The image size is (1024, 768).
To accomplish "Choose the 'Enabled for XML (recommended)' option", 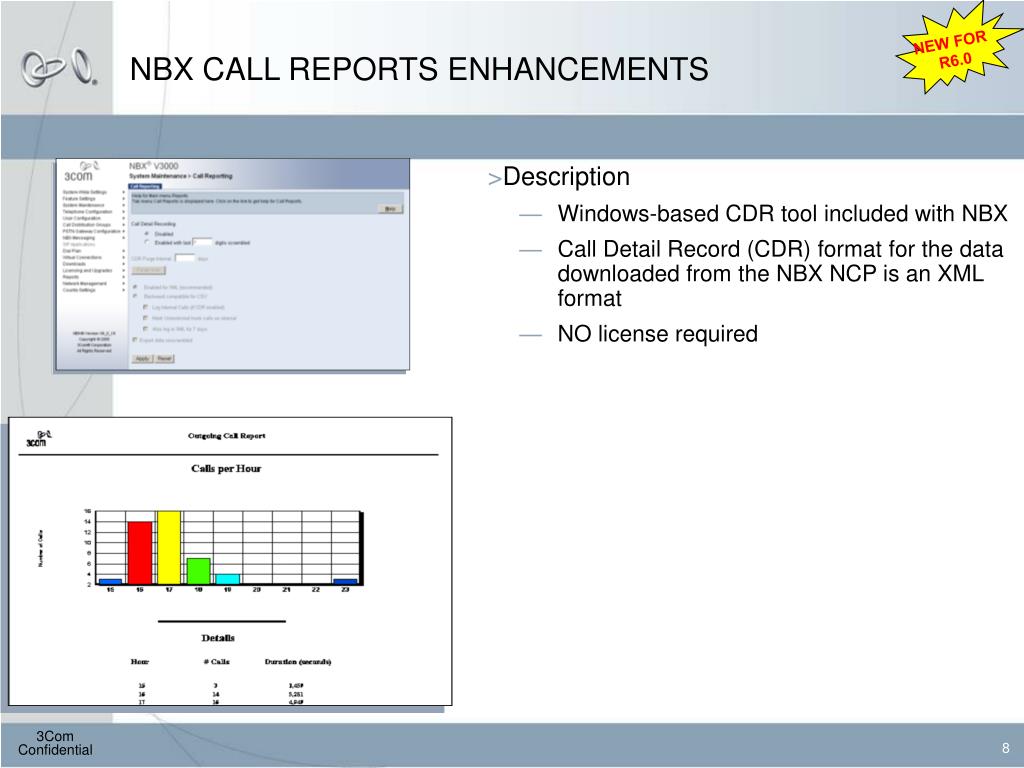I will (135, 287).
